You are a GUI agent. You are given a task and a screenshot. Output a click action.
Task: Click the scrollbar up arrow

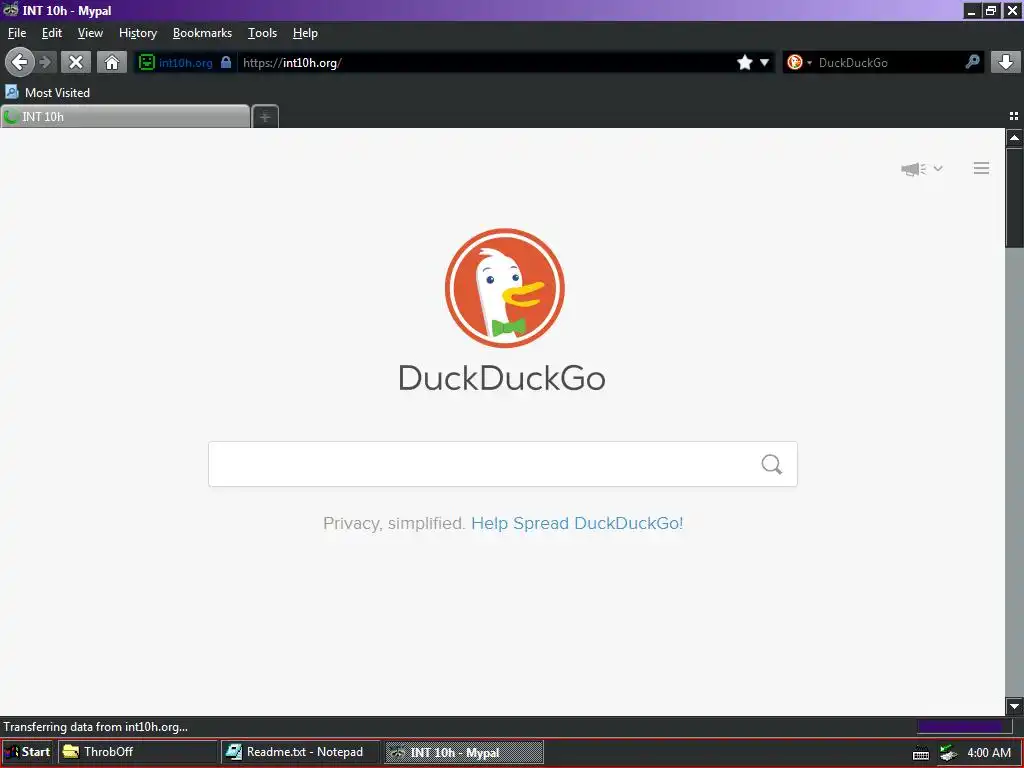coord(1014,138)
